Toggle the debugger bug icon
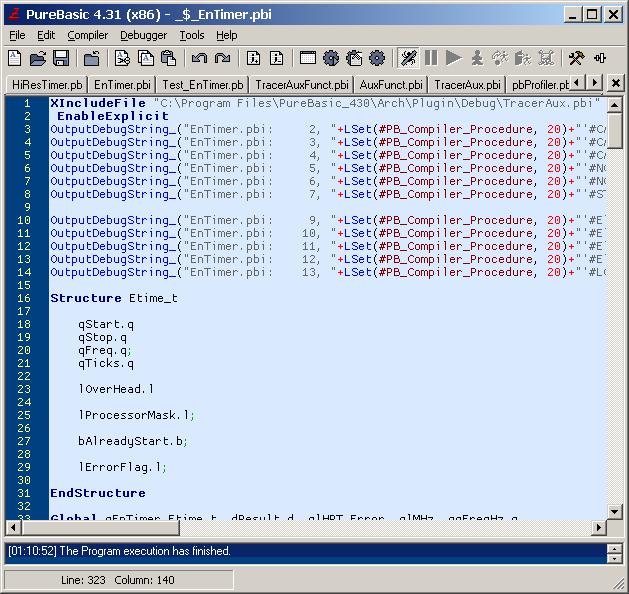This screenshot has width=629, height=594. (x=408, y=58)
